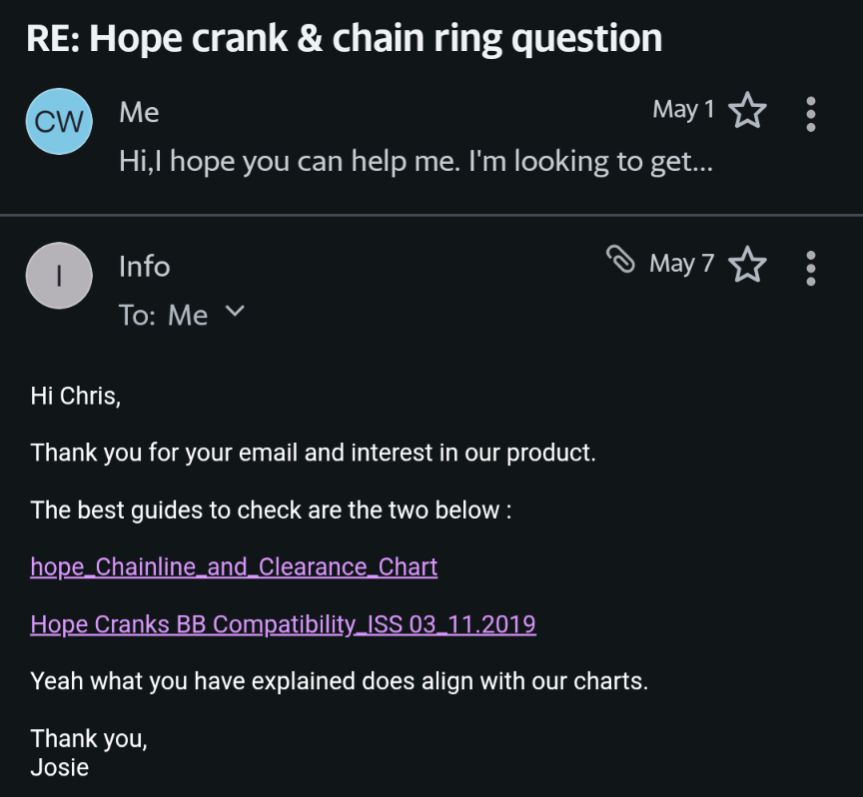Click the May 1 date label
The height and width of the screenshot is (797, 863).
683,110
